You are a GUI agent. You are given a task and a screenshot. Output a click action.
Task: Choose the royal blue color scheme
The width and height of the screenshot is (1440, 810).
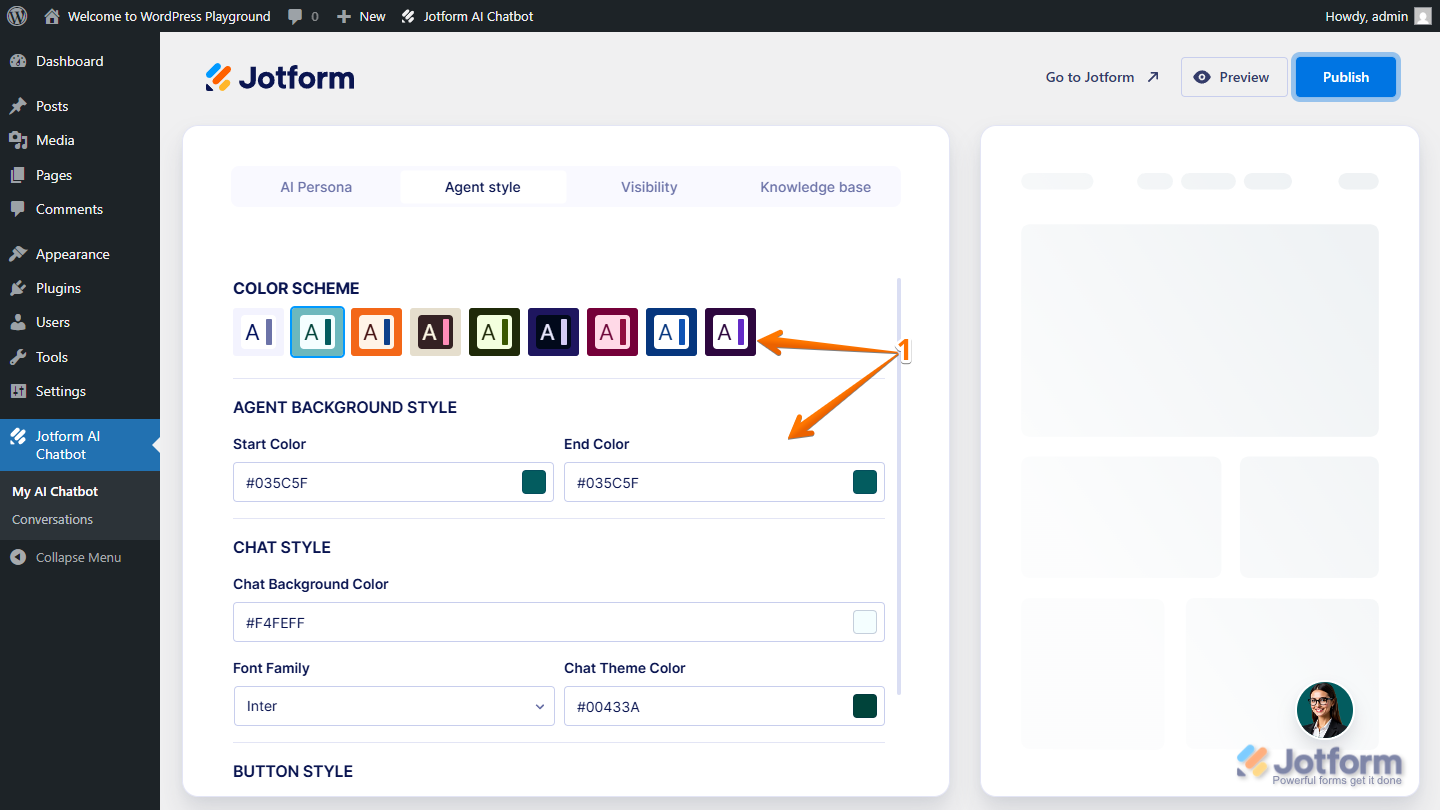[x=672, y=332]
